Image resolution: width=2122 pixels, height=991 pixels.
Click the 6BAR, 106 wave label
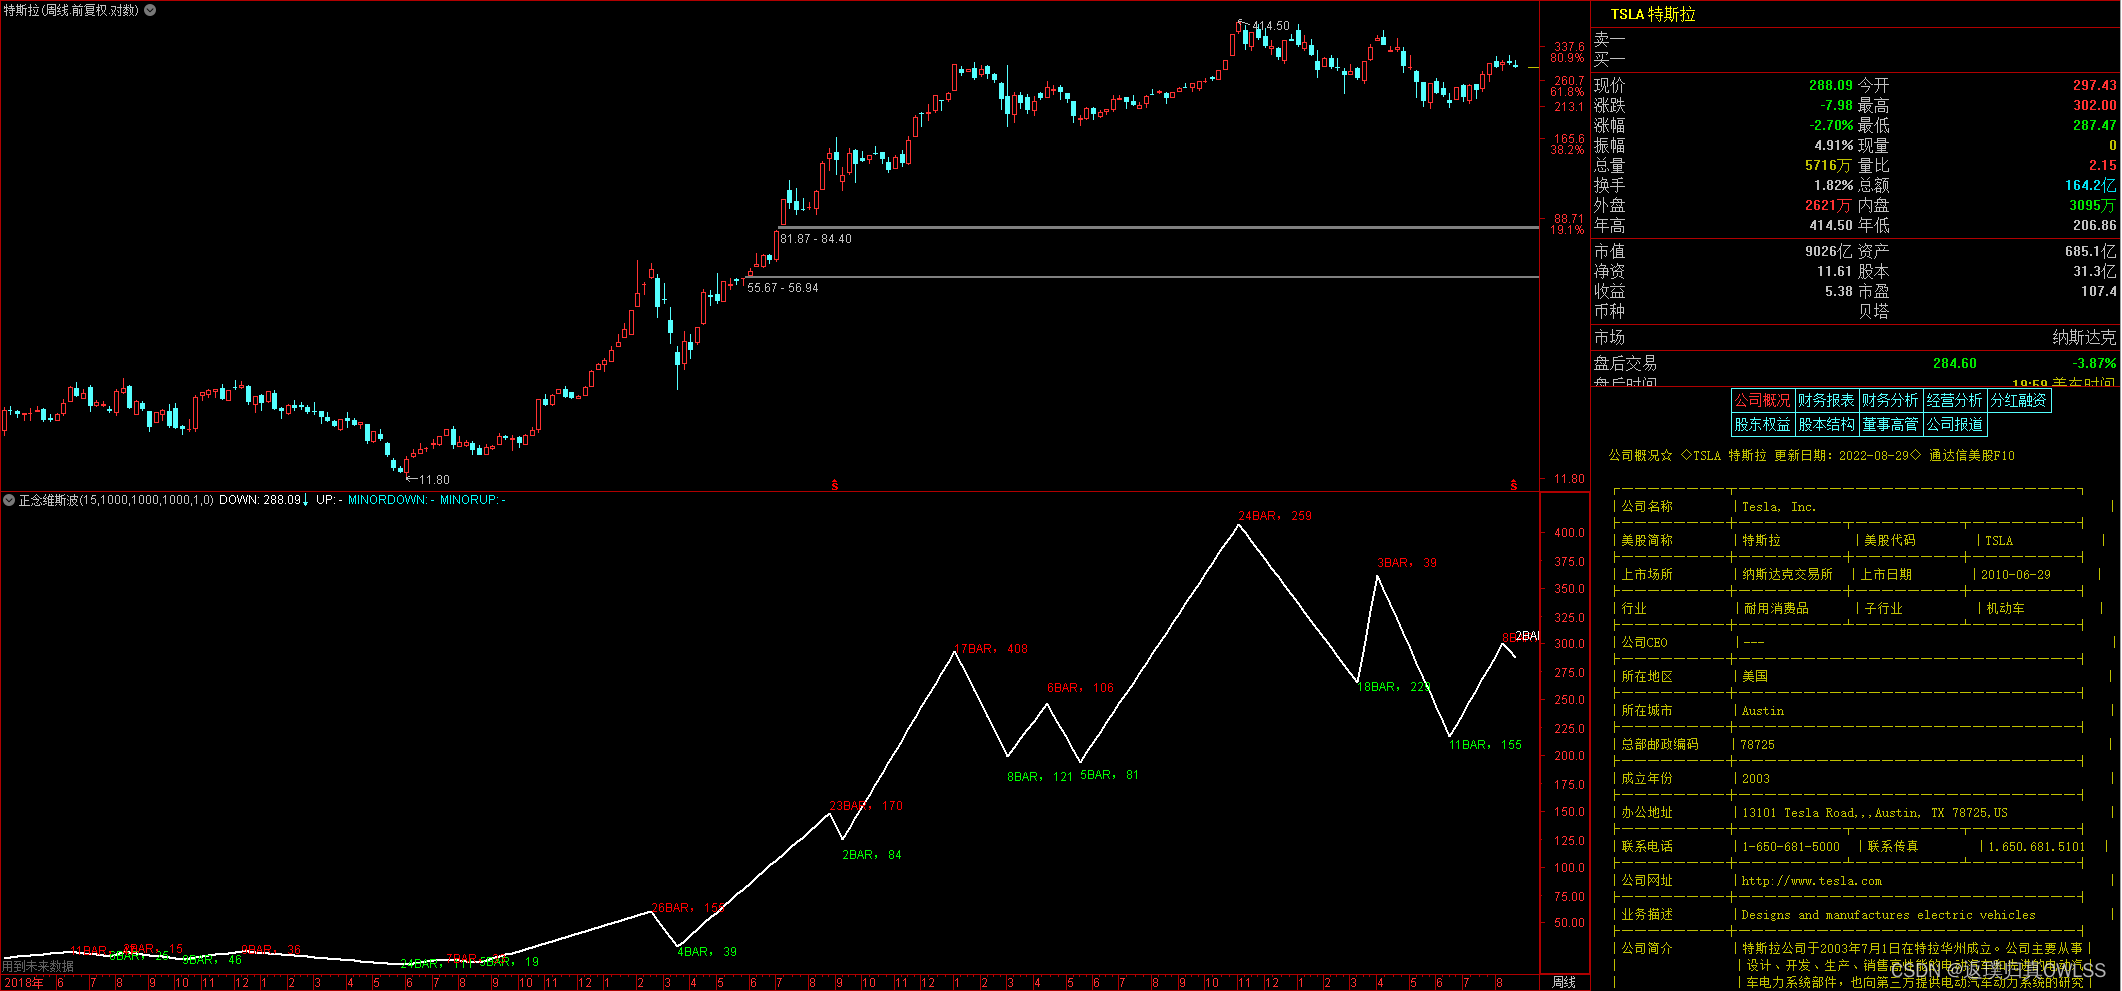(x=1080, y=688)
